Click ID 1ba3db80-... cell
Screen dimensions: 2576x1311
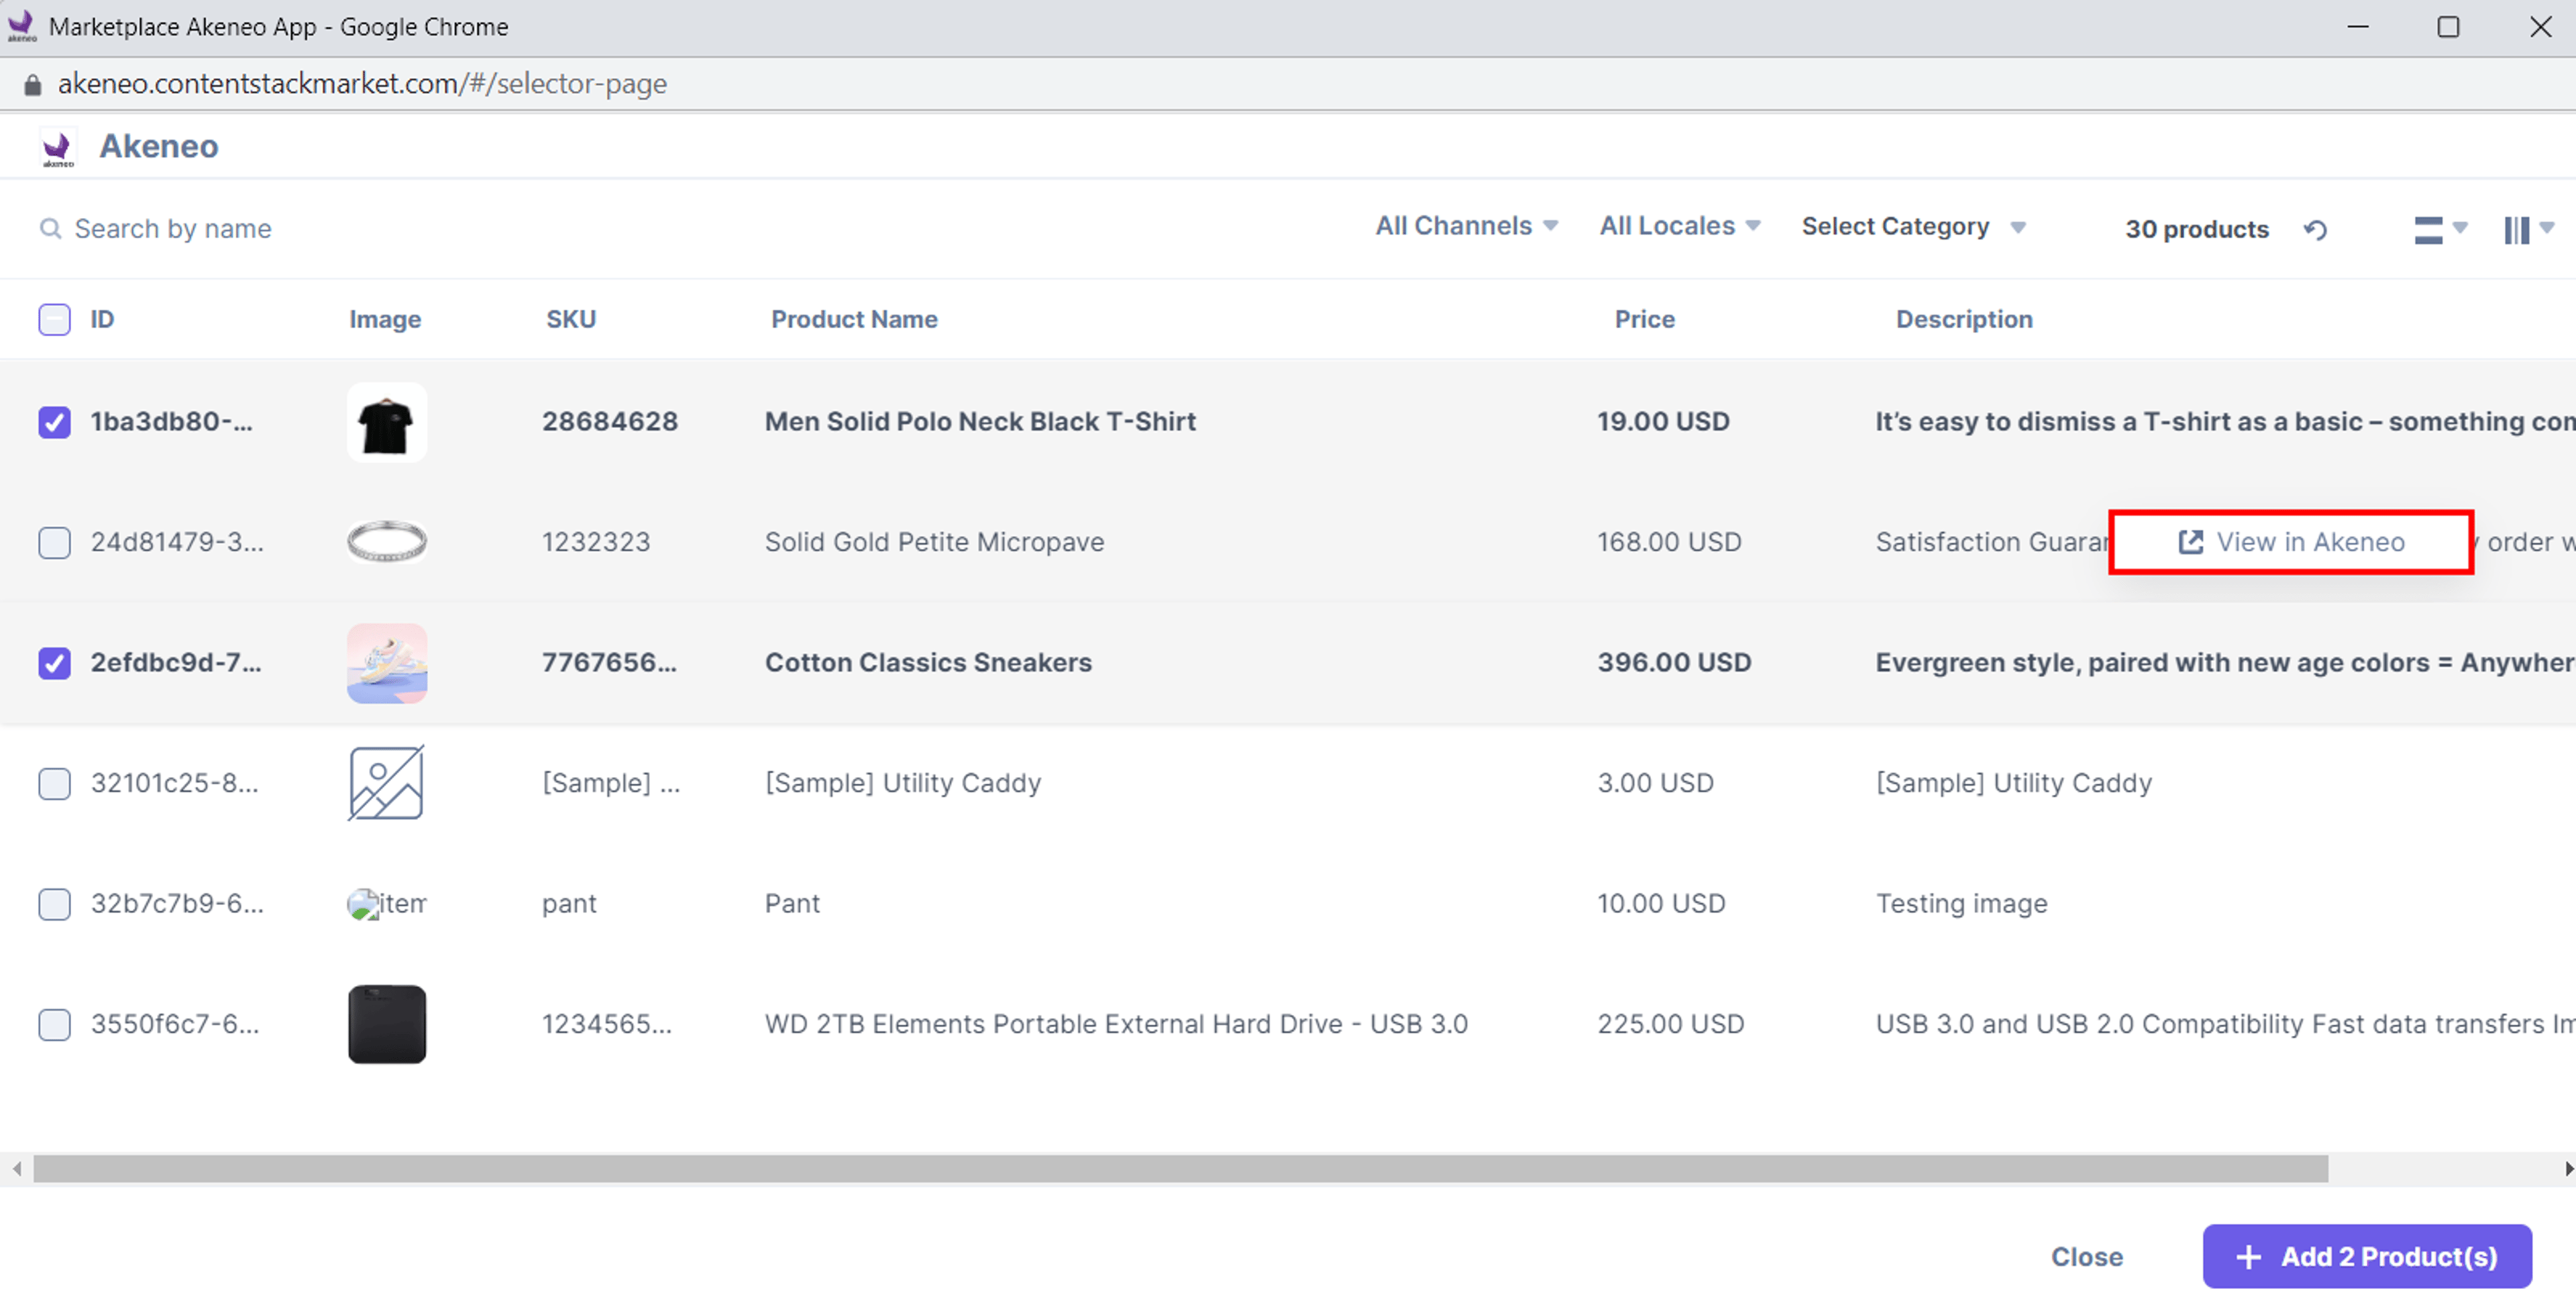[x=172, y=422]
